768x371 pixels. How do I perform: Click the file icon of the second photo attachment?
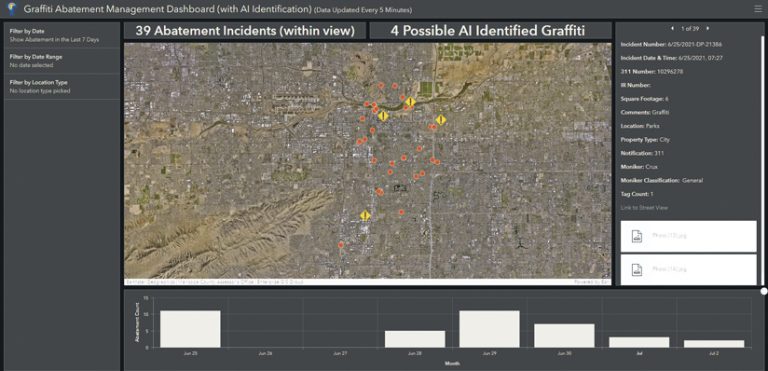tap(637, 269)
